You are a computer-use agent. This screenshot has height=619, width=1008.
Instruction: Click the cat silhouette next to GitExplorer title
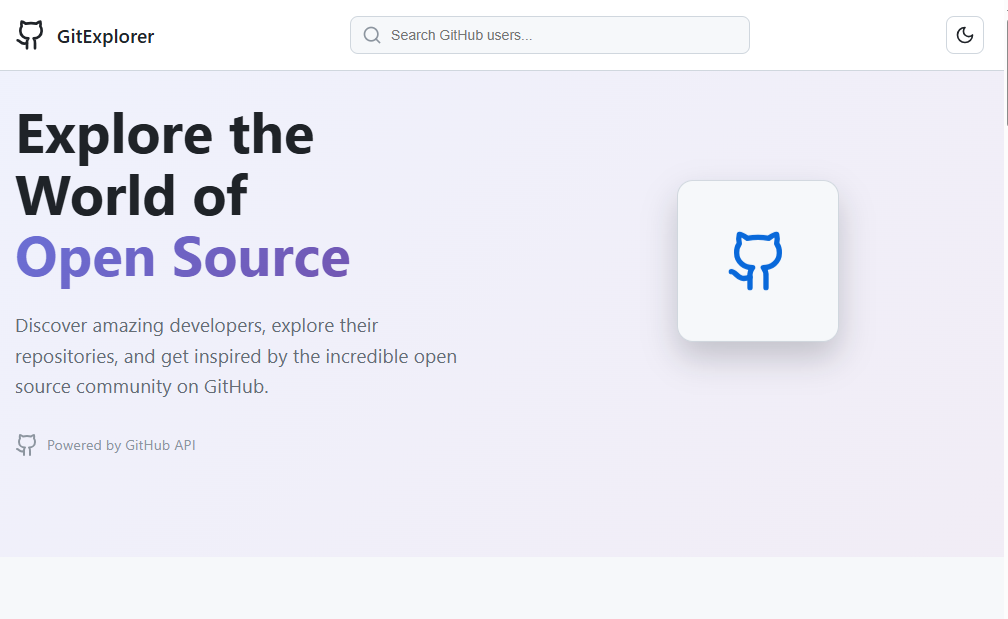pos(30,34)
